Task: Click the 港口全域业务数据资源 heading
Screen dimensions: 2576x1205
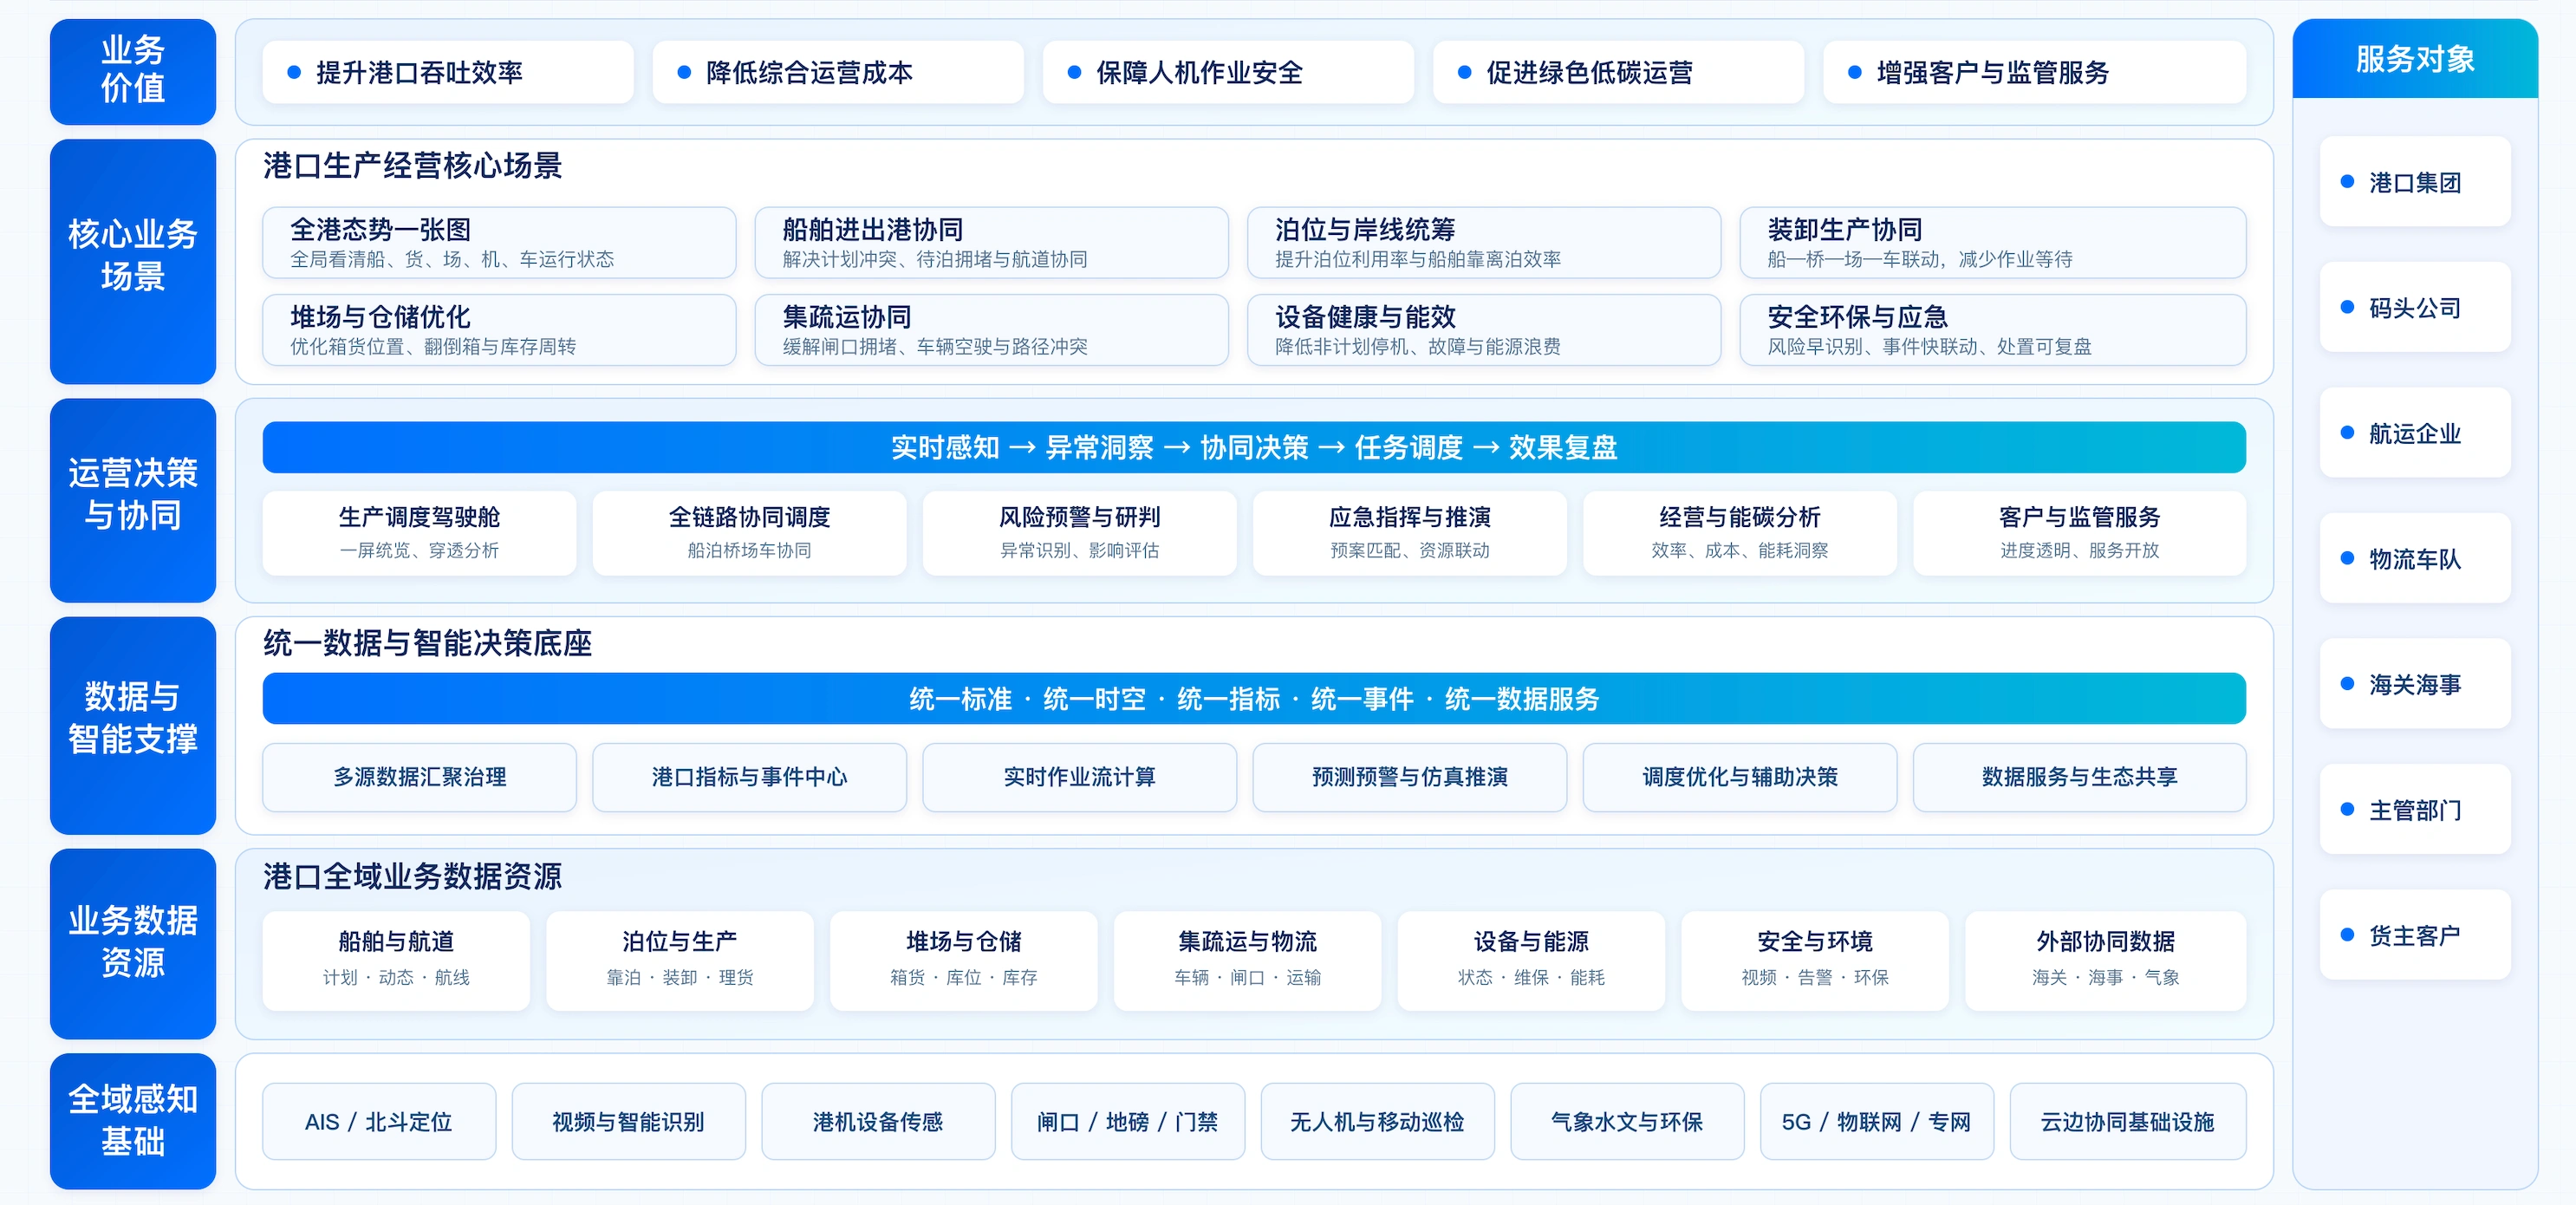Action: point(413,876)
